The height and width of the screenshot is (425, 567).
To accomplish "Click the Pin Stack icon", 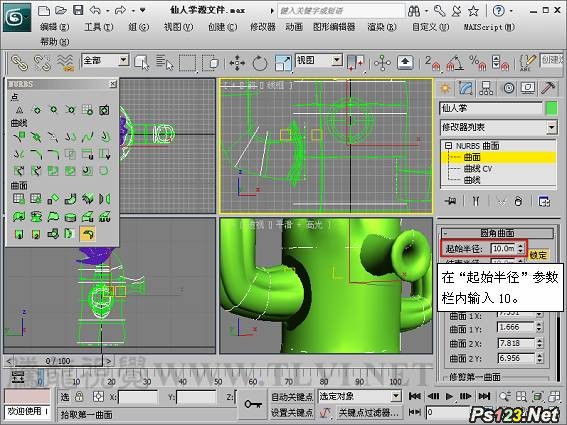I will click(x=450, y=201).
